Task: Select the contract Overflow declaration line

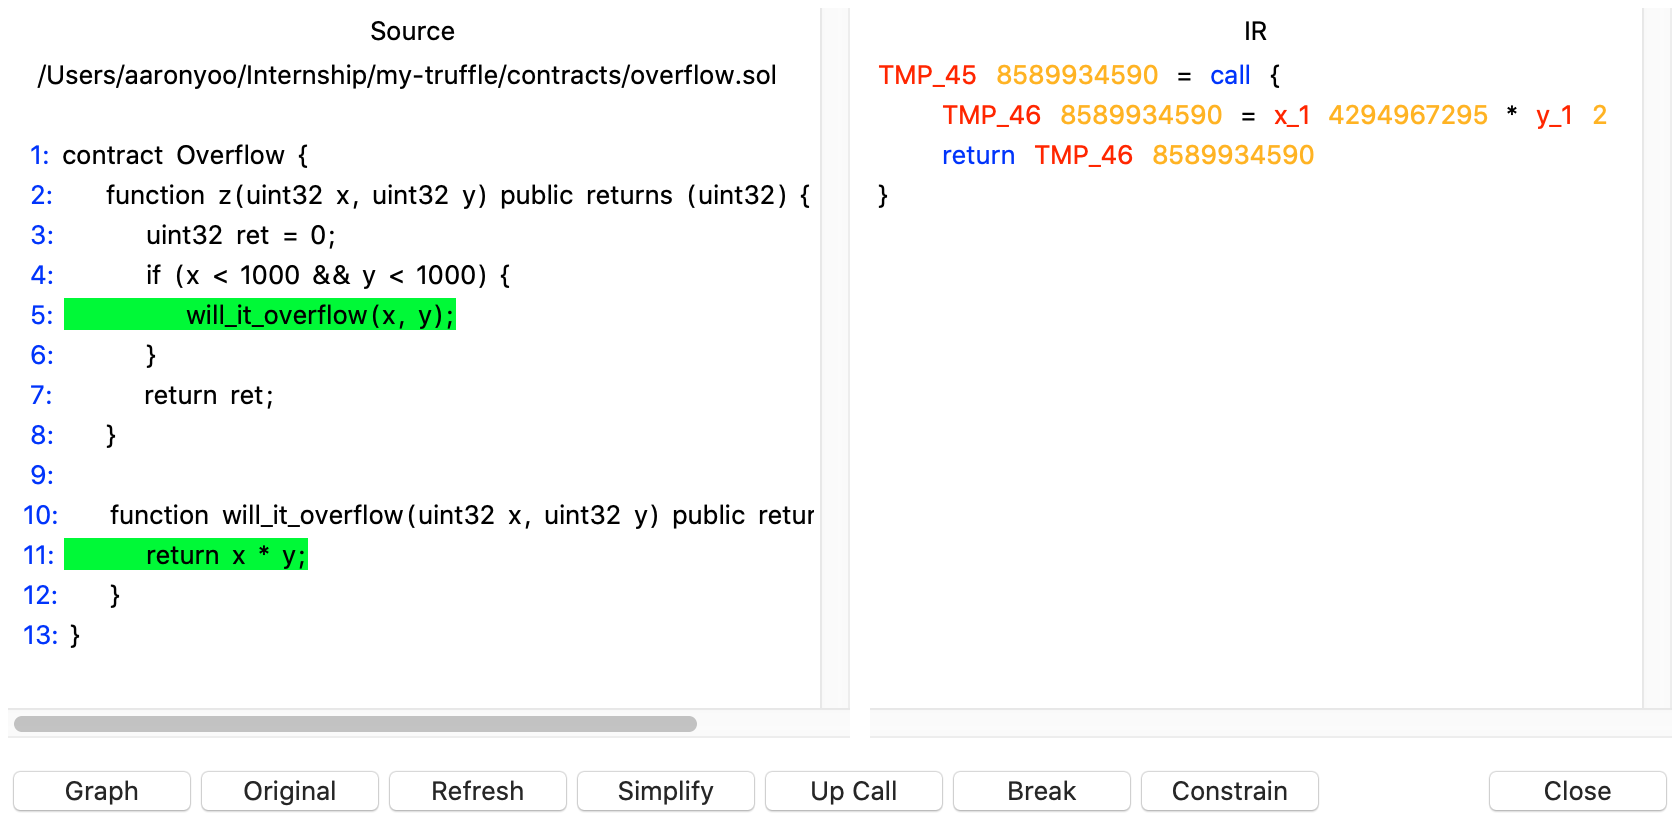Action: click(x=185, y=155)
